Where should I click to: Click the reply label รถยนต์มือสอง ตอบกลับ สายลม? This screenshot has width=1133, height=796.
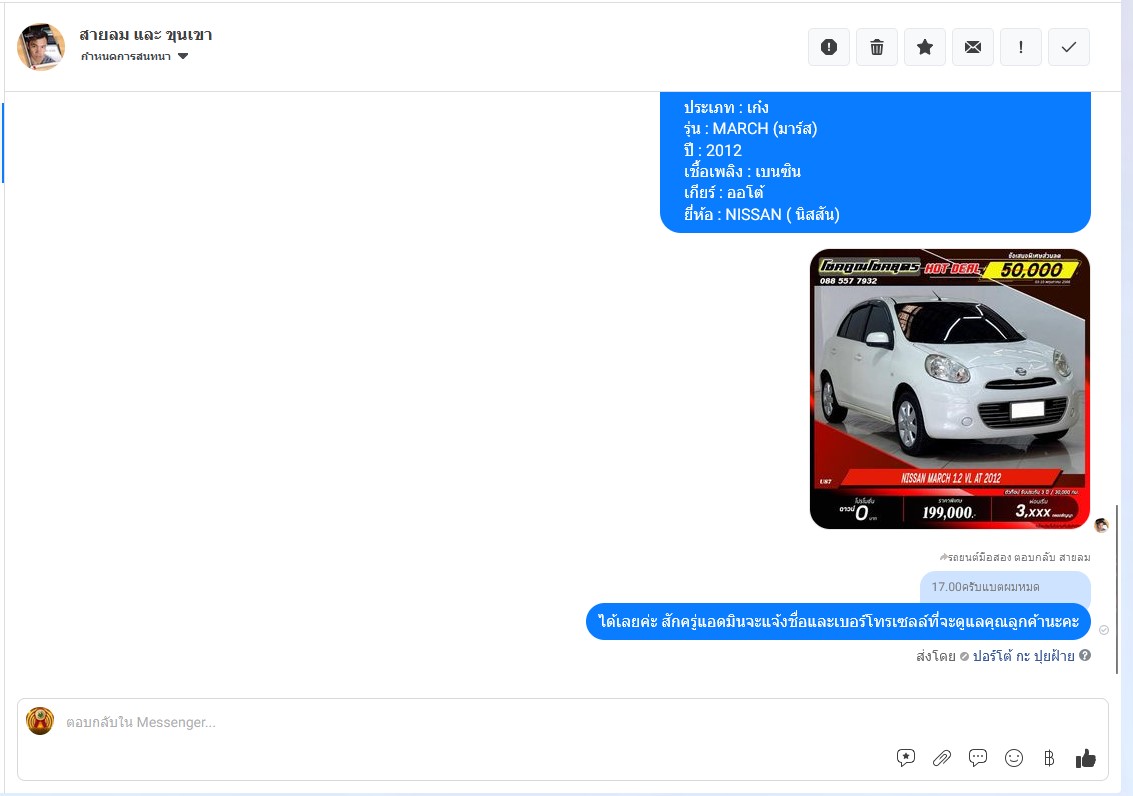[1014, 557]
